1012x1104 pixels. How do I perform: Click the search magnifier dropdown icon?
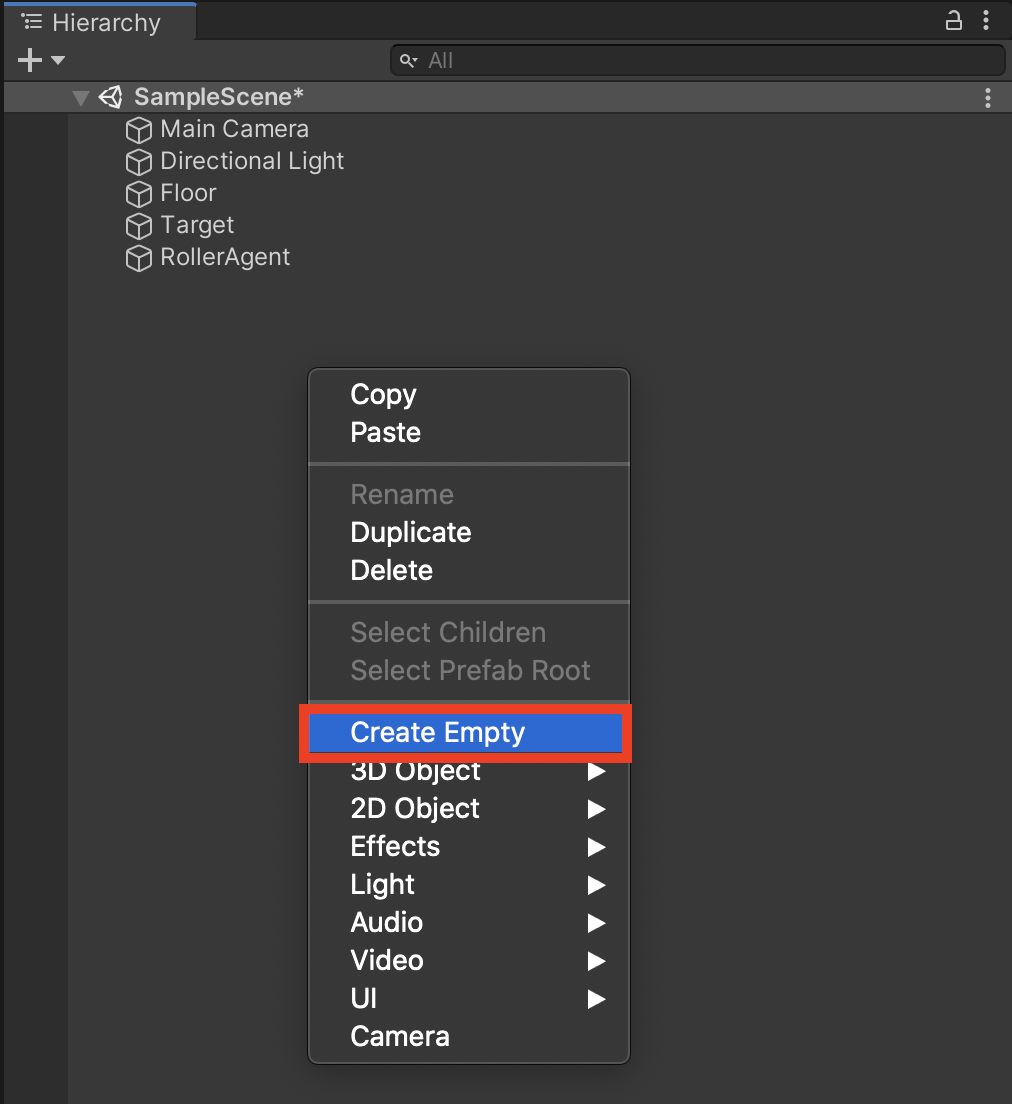pos(408,61)
